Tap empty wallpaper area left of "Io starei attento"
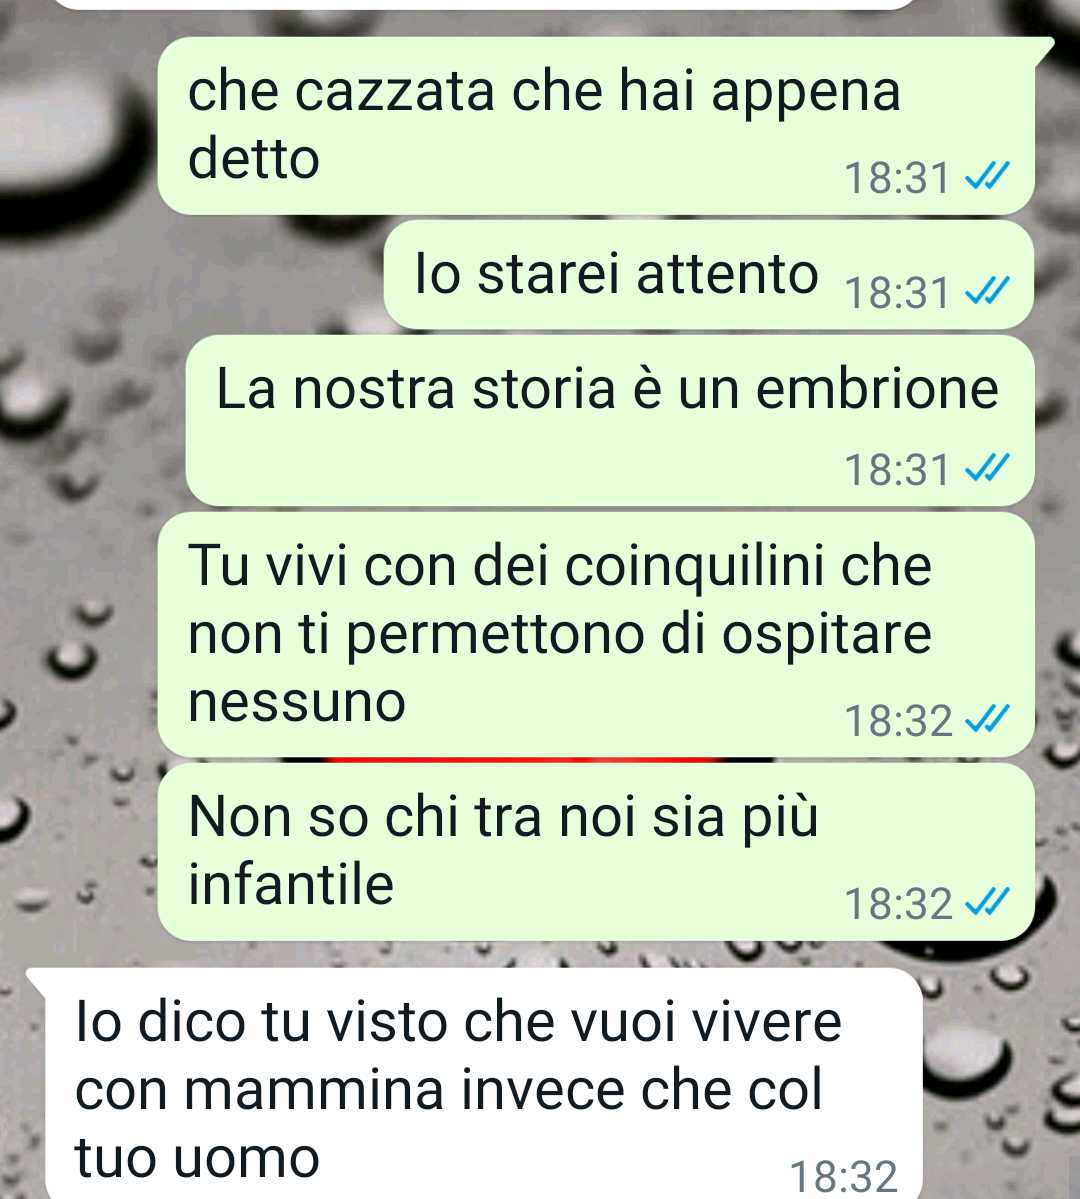 point(191,277)
